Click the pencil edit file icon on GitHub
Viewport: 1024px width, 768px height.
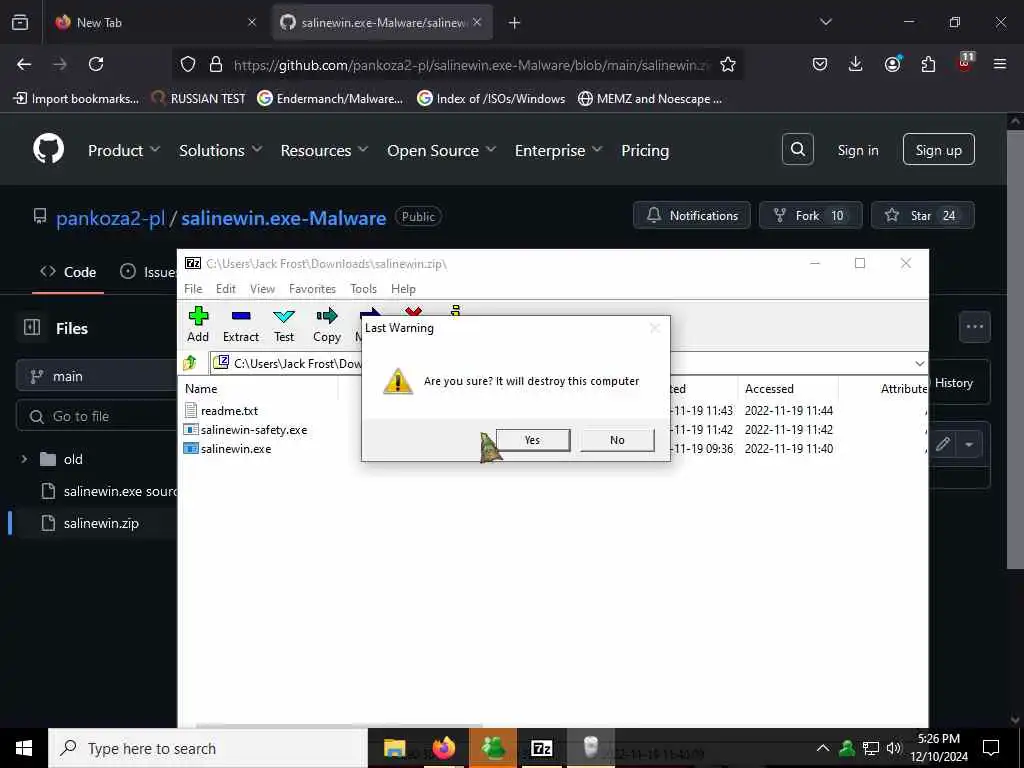click(942, 445)
